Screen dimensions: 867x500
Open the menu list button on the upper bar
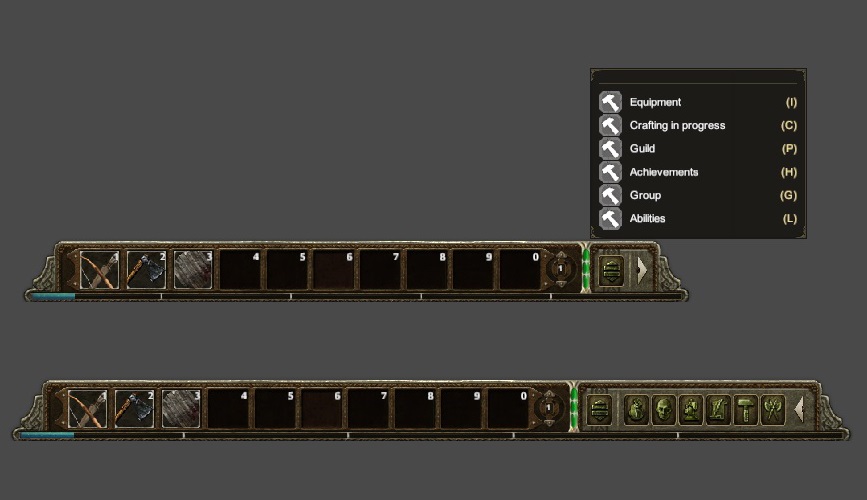(x=612, y=270)
